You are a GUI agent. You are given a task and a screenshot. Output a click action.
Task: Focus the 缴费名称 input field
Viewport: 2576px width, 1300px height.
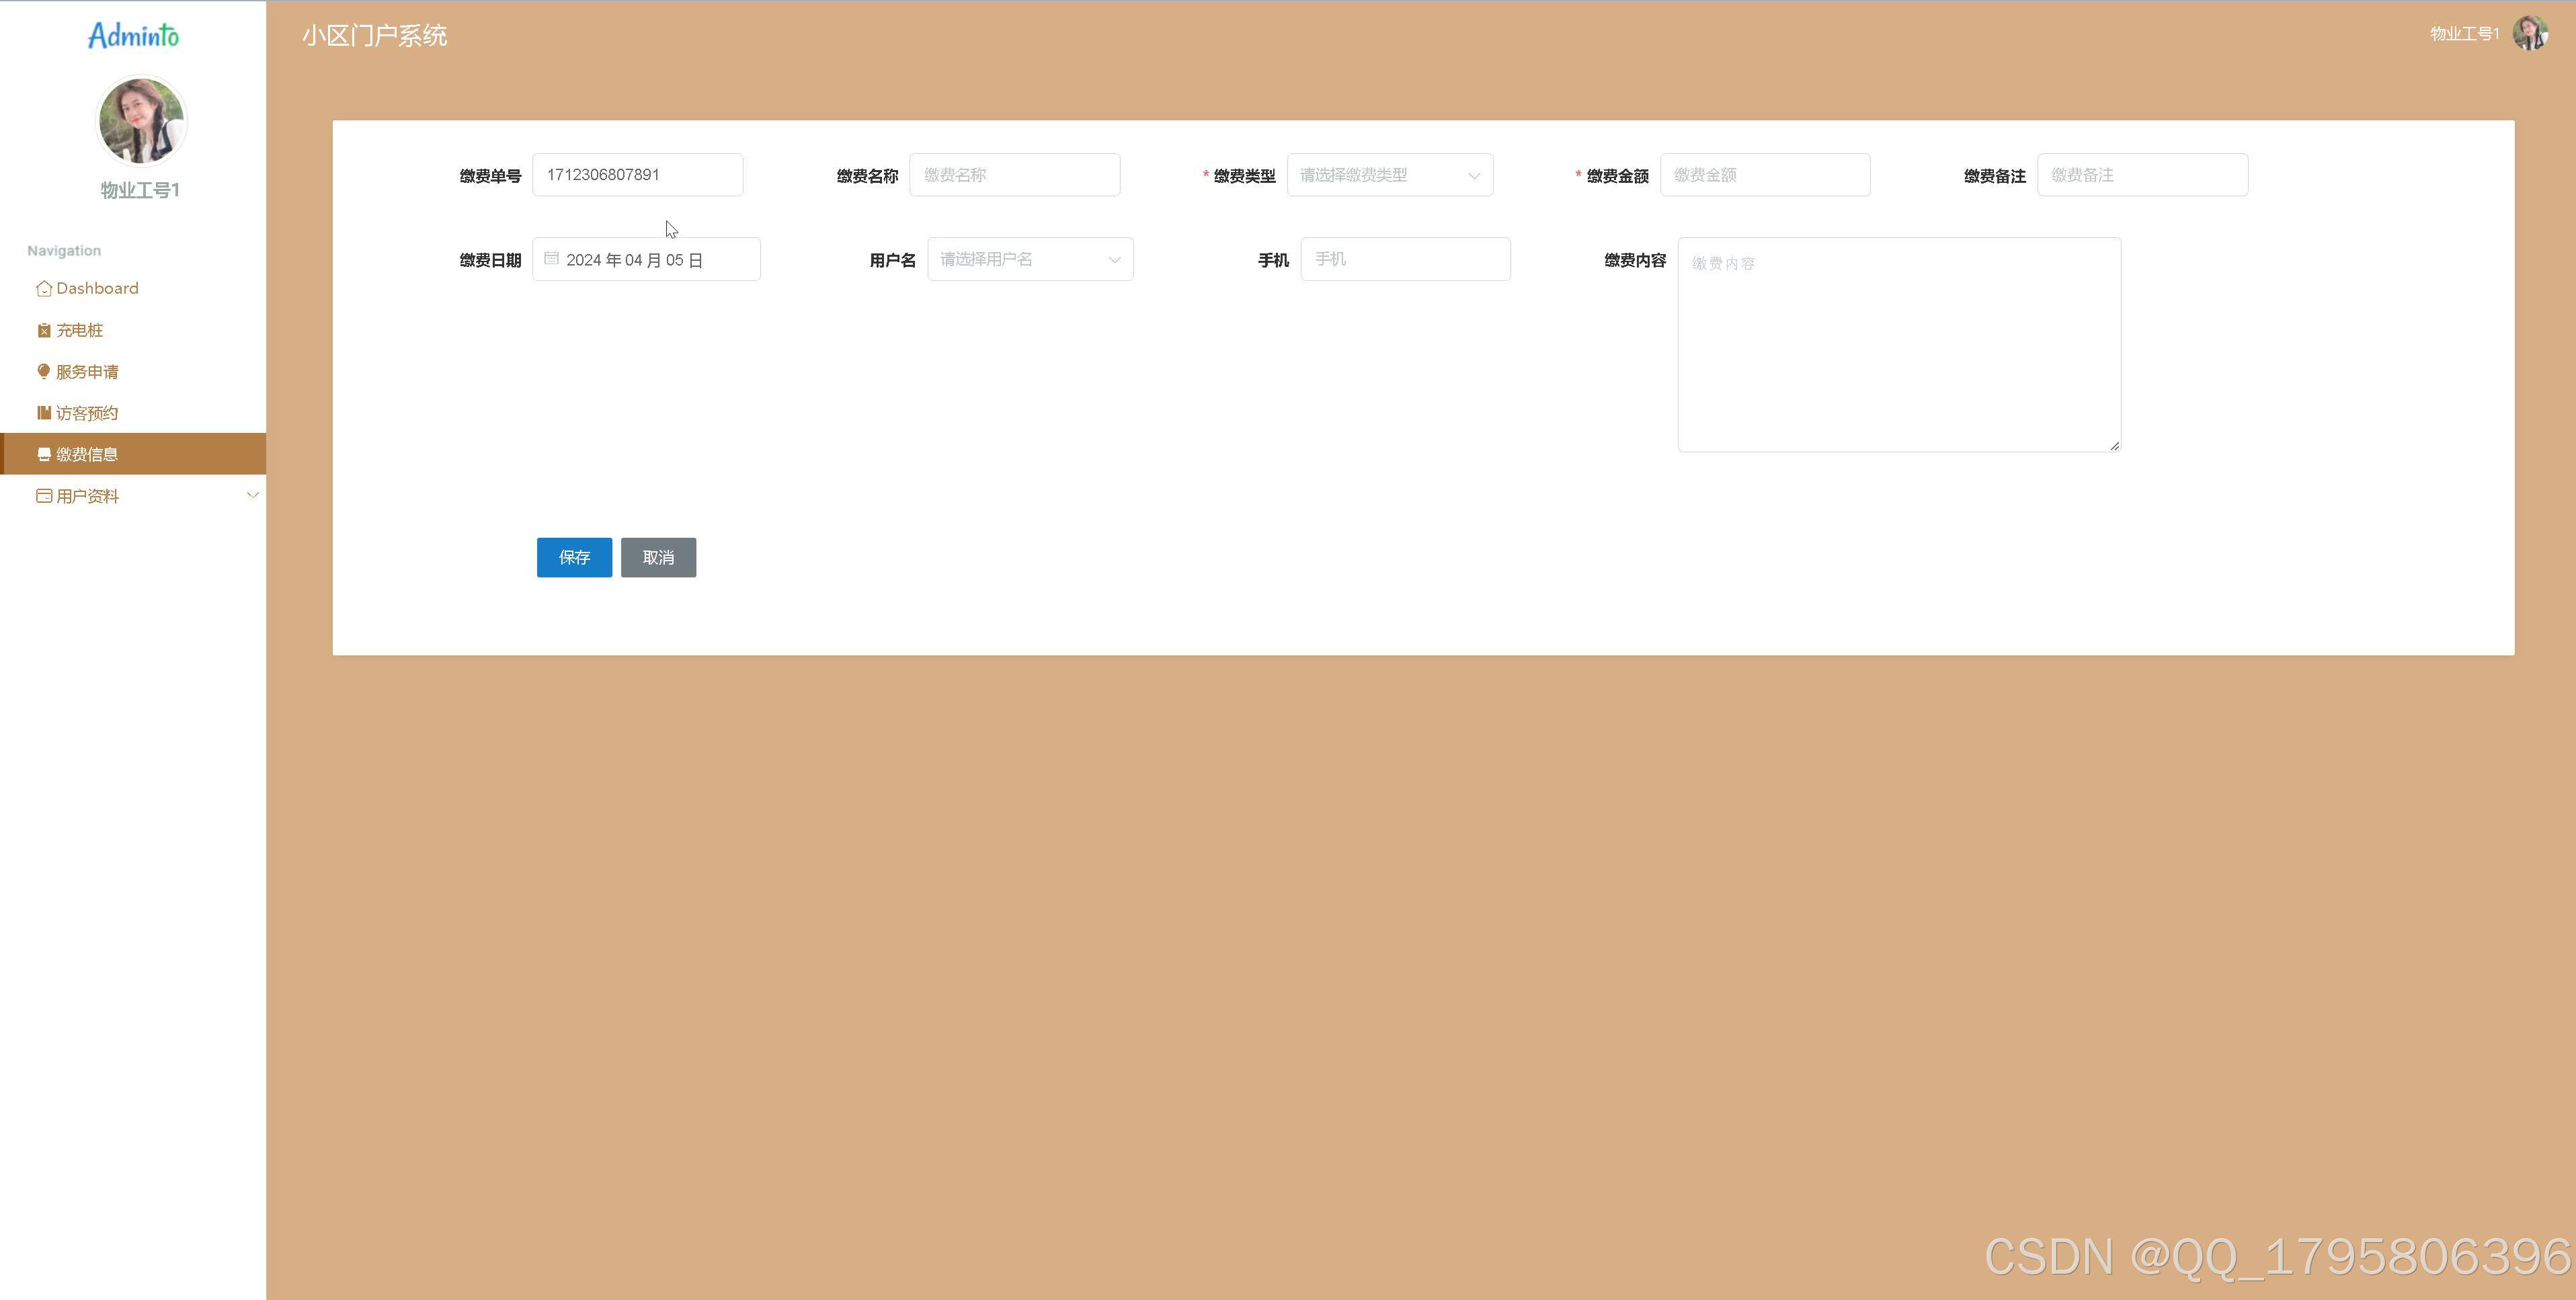(1015, 175)
